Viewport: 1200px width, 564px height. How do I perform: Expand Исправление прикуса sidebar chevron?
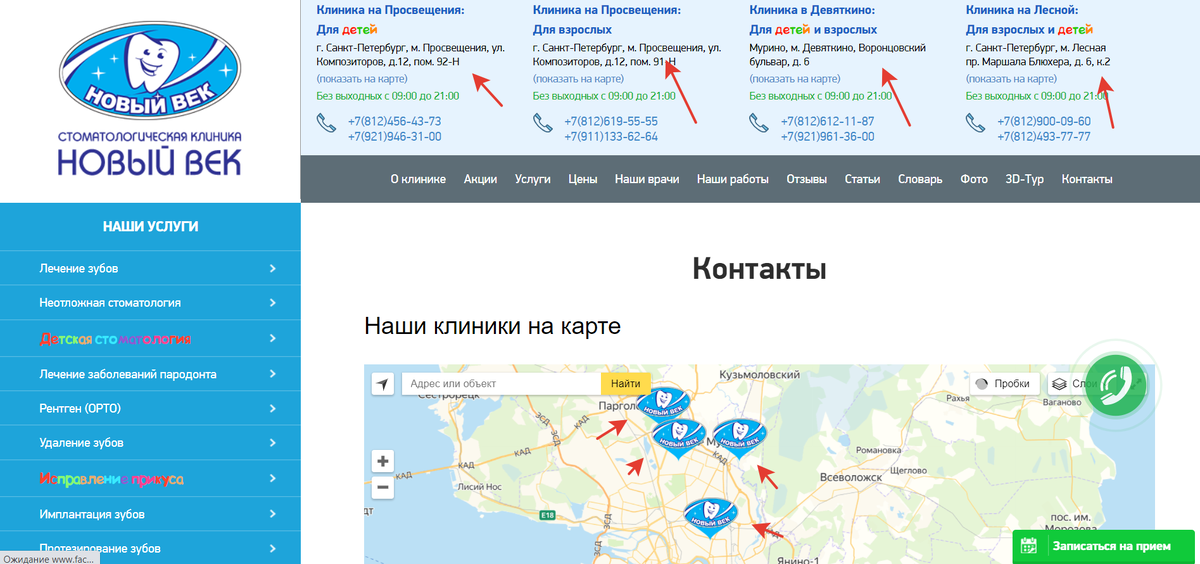[273, 479]
